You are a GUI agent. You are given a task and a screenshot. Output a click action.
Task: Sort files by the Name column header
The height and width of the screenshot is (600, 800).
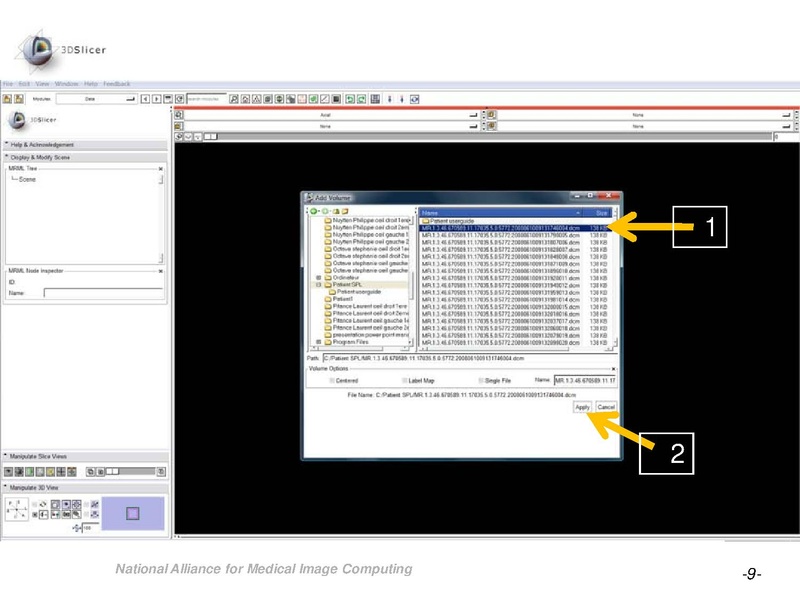pos(501,213)
